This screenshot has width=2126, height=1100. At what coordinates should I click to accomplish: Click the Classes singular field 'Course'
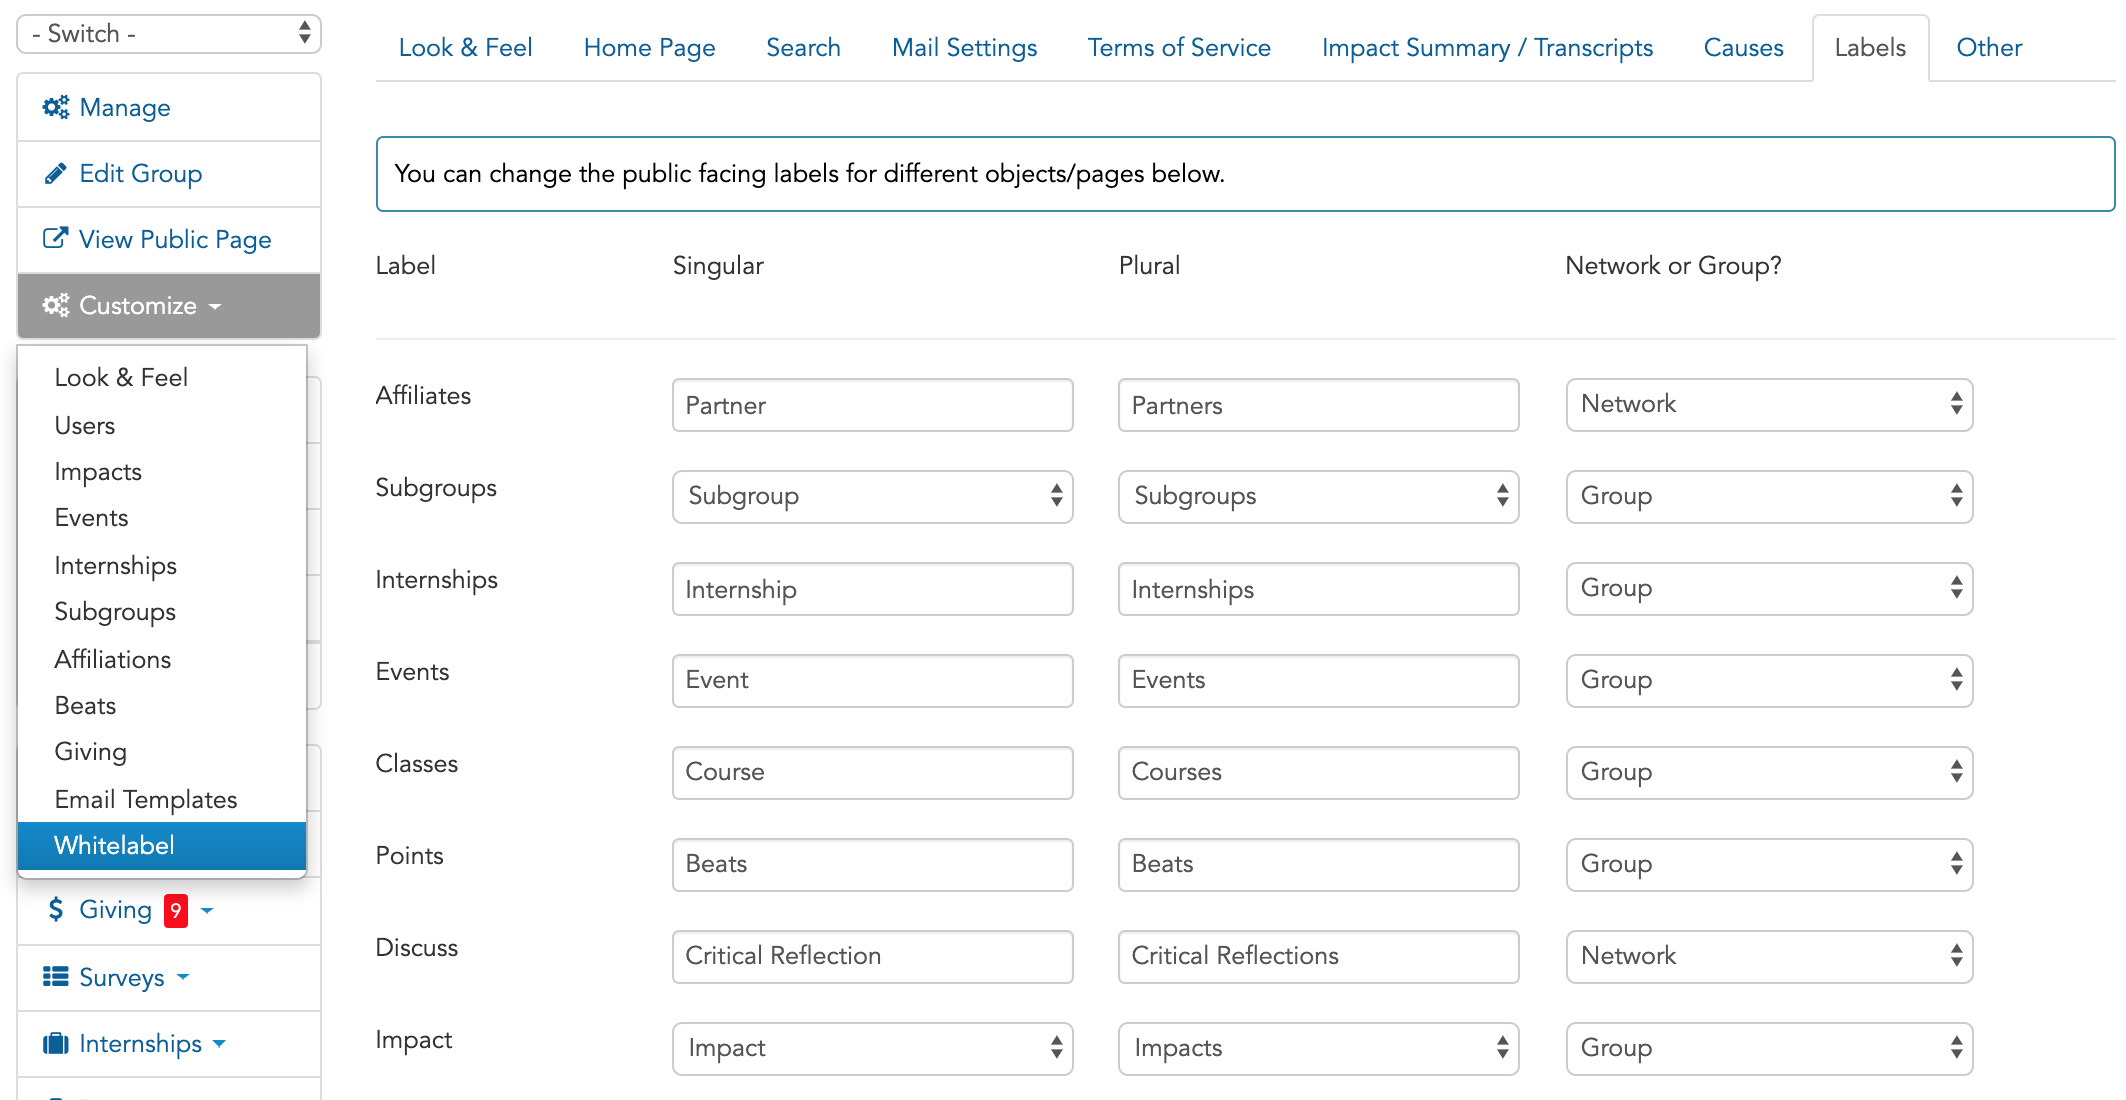(x=873, y=773)
